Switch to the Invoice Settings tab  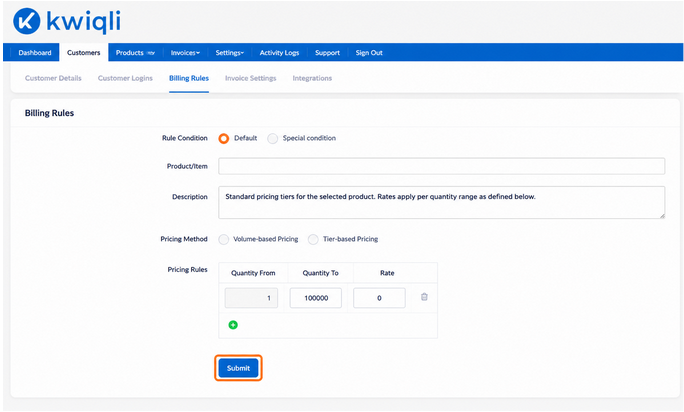250,78
